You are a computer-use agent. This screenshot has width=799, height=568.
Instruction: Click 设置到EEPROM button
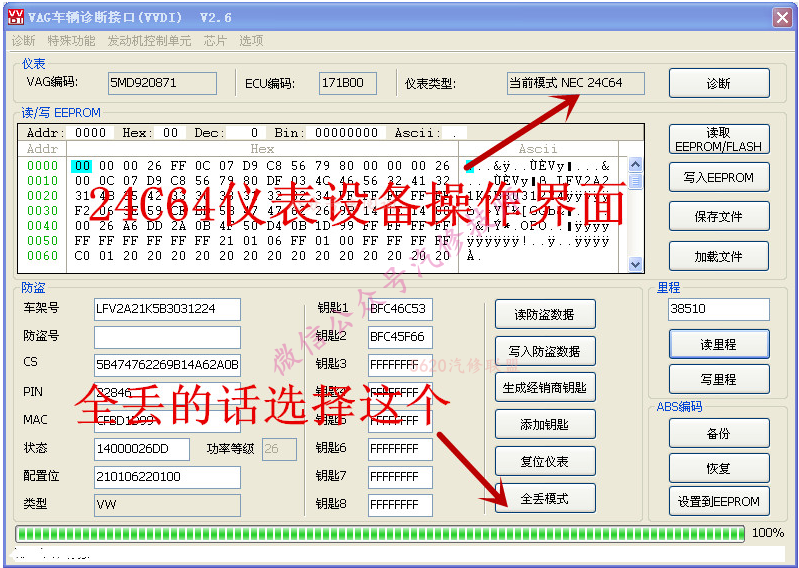[718, 501]
